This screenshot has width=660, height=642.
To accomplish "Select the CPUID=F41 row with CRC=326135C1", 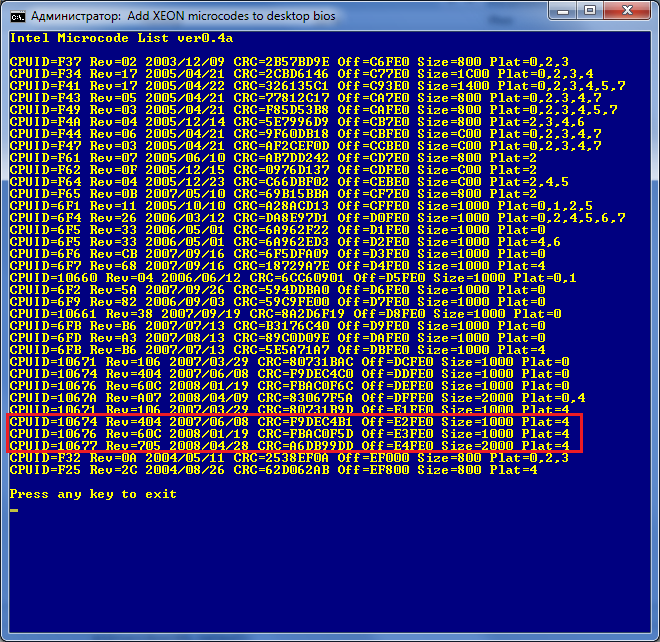I will coord(317,86).
